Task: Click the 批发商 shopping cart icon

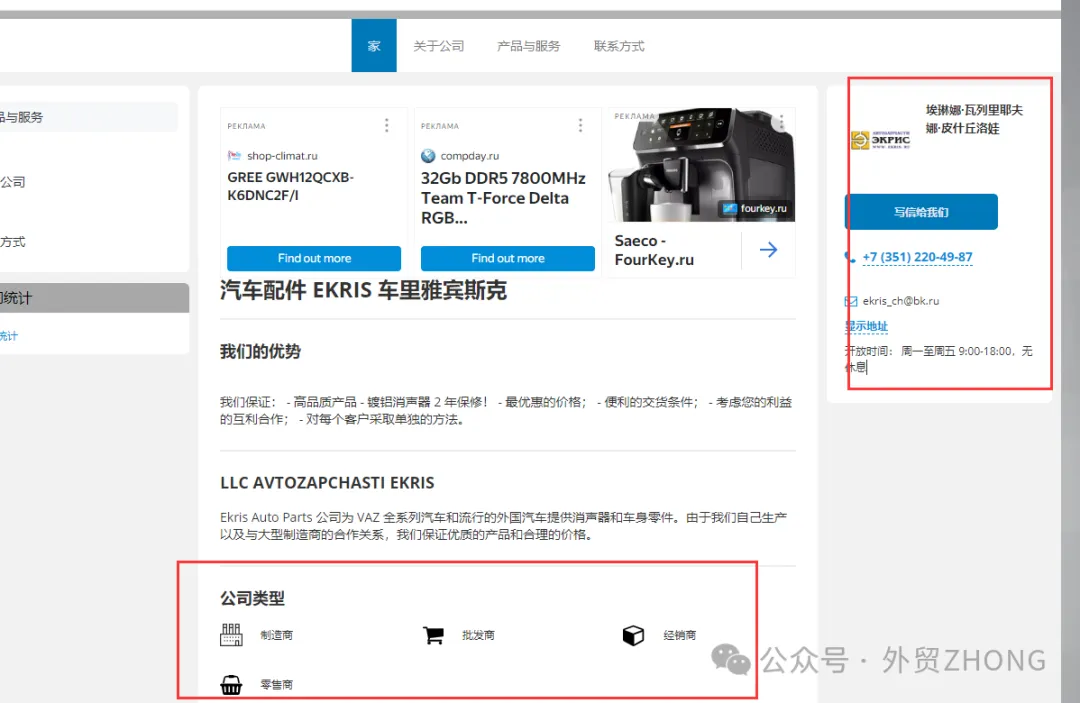Action: (x=433, y=635)
